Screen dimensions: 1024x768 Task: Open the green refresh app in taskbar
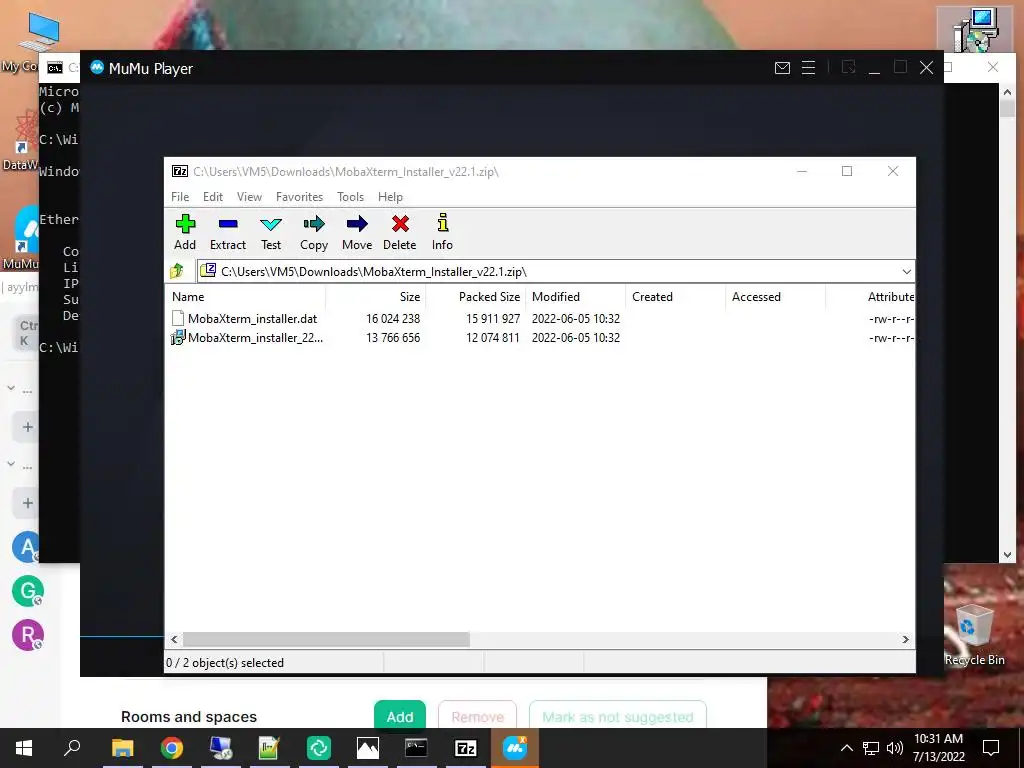pyautogui.click(x=319, y=748)
